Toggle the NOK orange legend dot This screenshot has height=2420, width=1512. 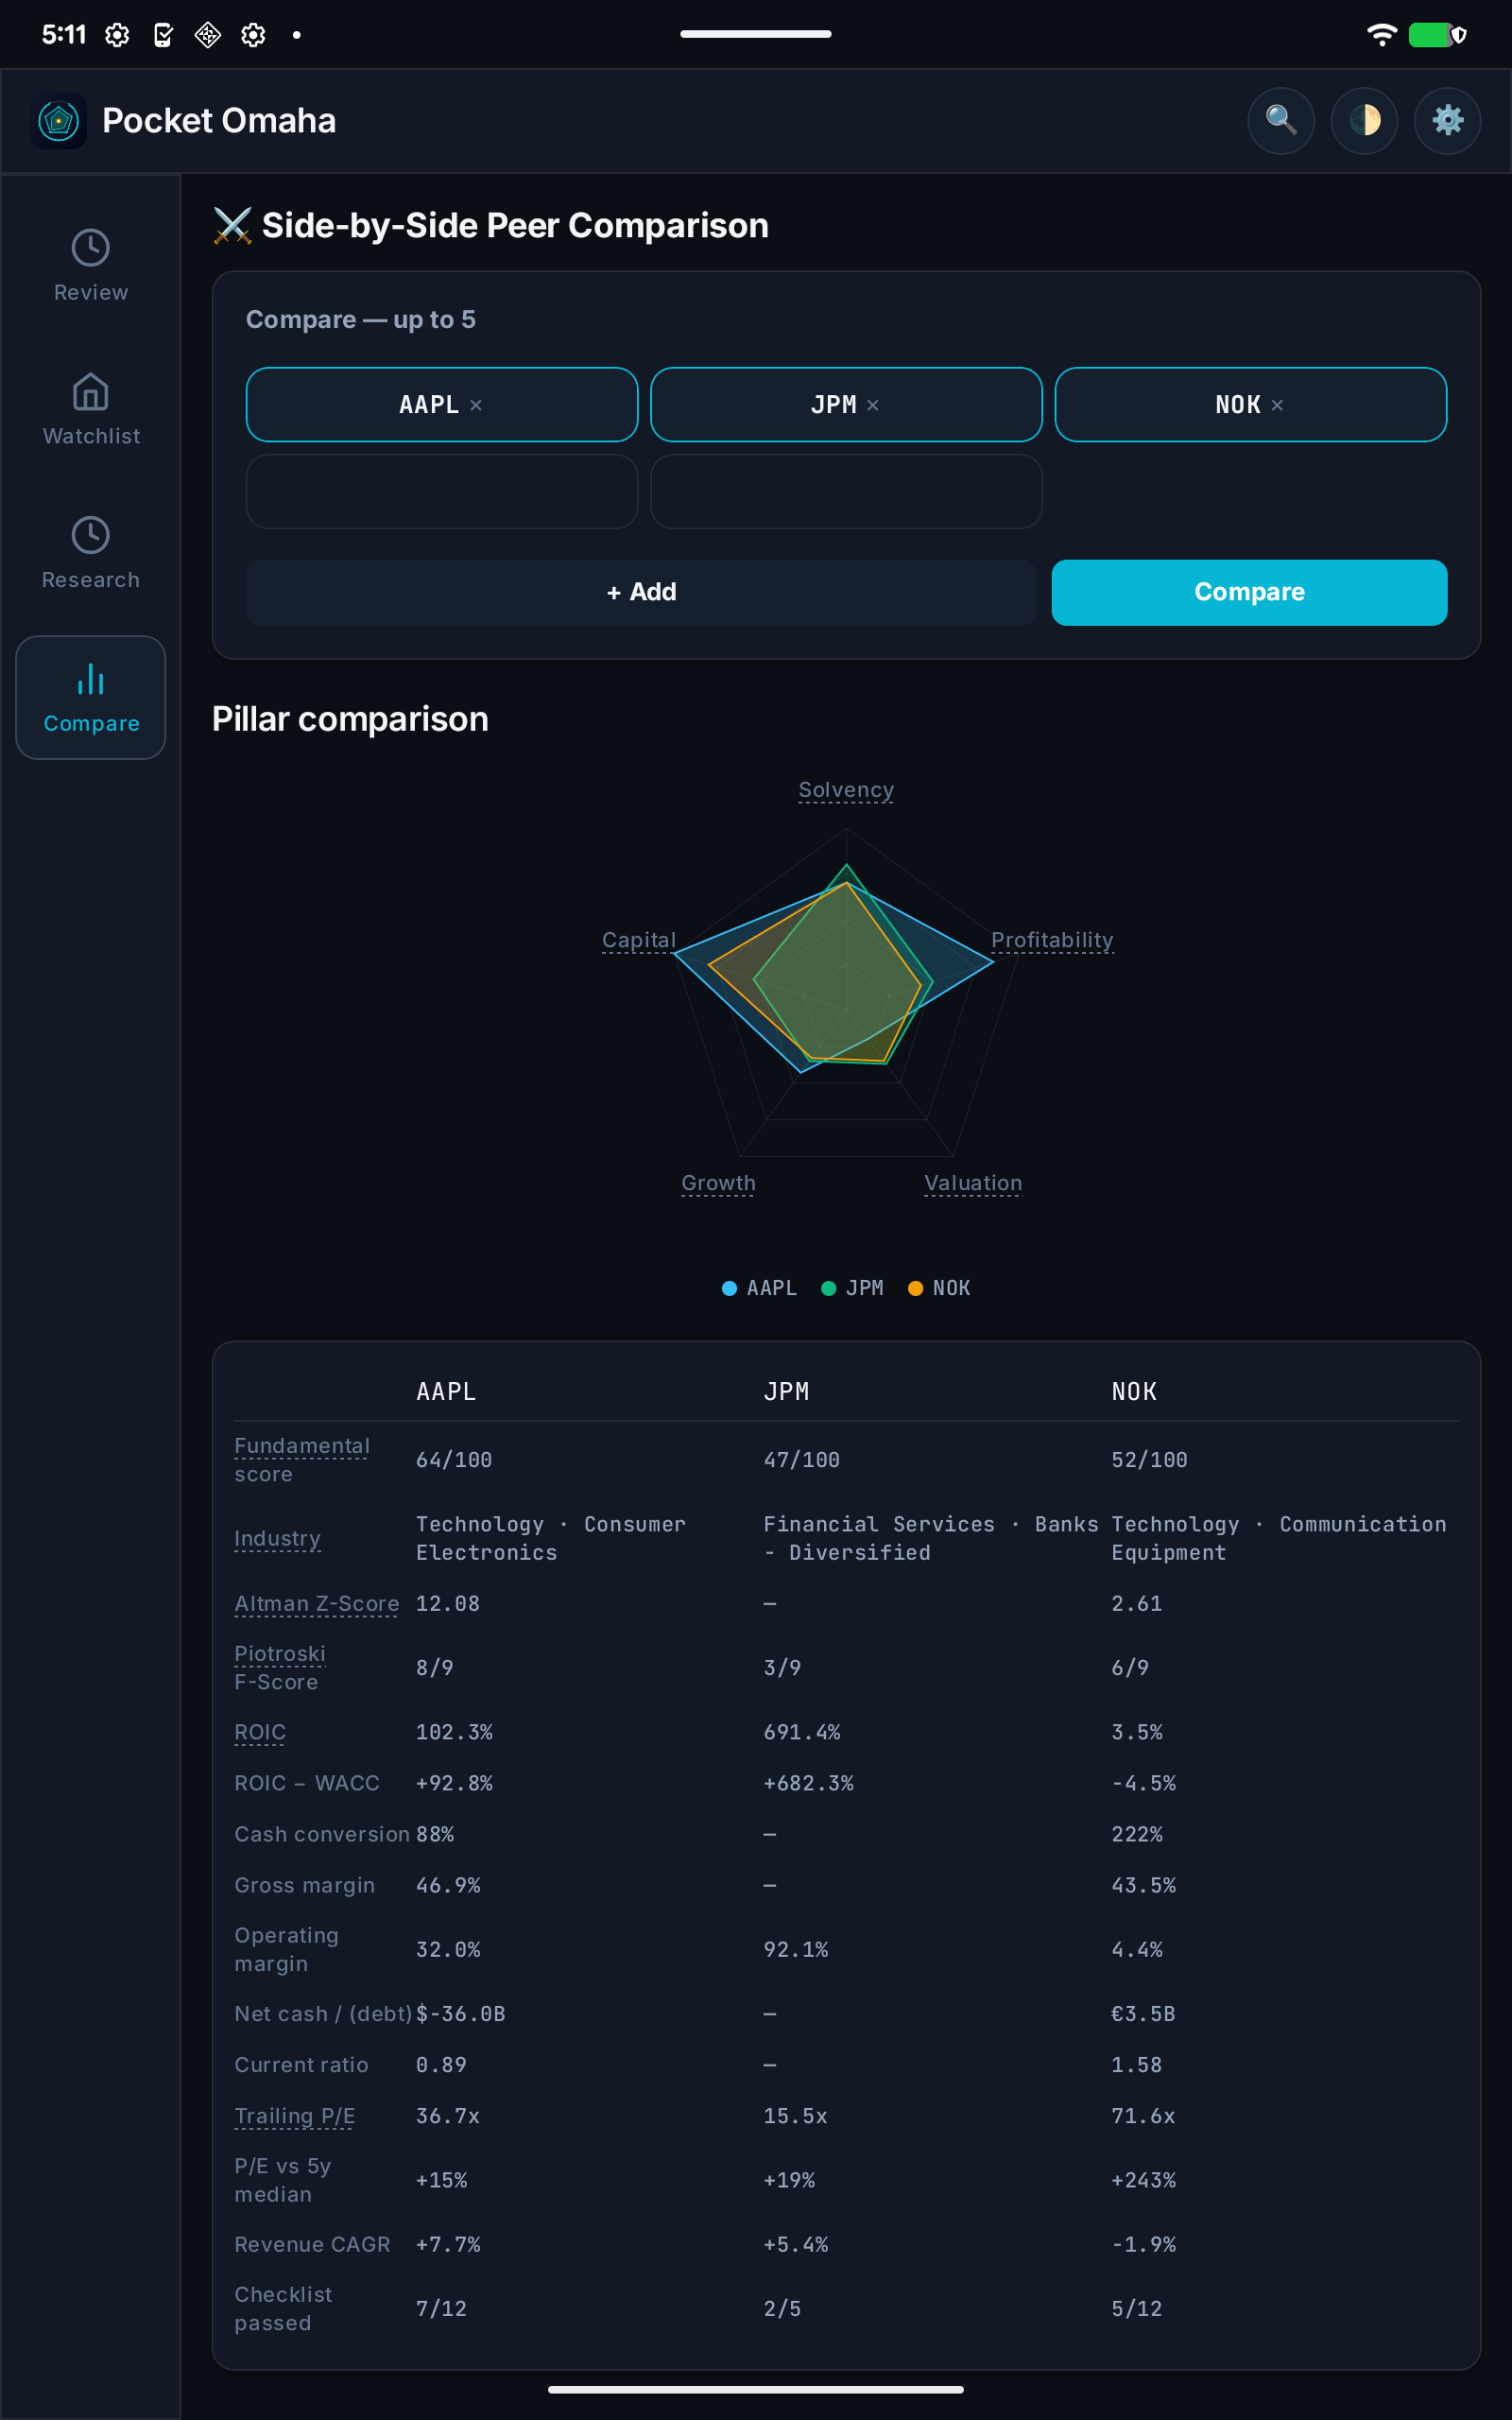tap(915, 1288)
